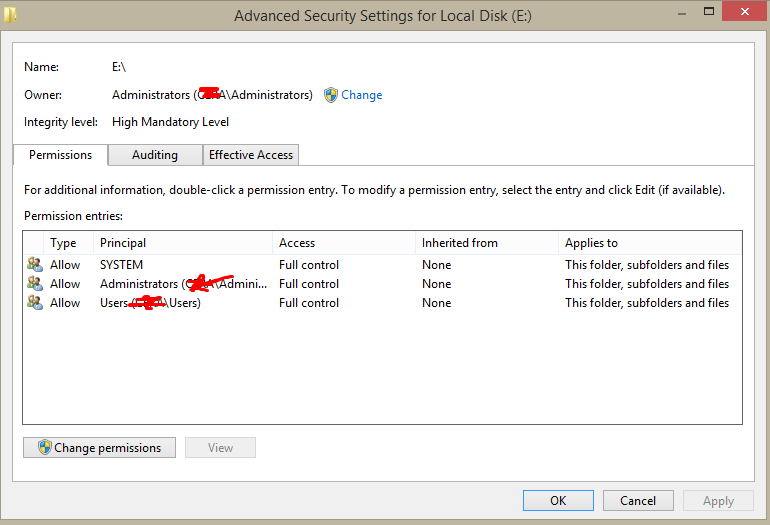Click the Cancel button
Viewport: 770px width, 525px height.
638,501
